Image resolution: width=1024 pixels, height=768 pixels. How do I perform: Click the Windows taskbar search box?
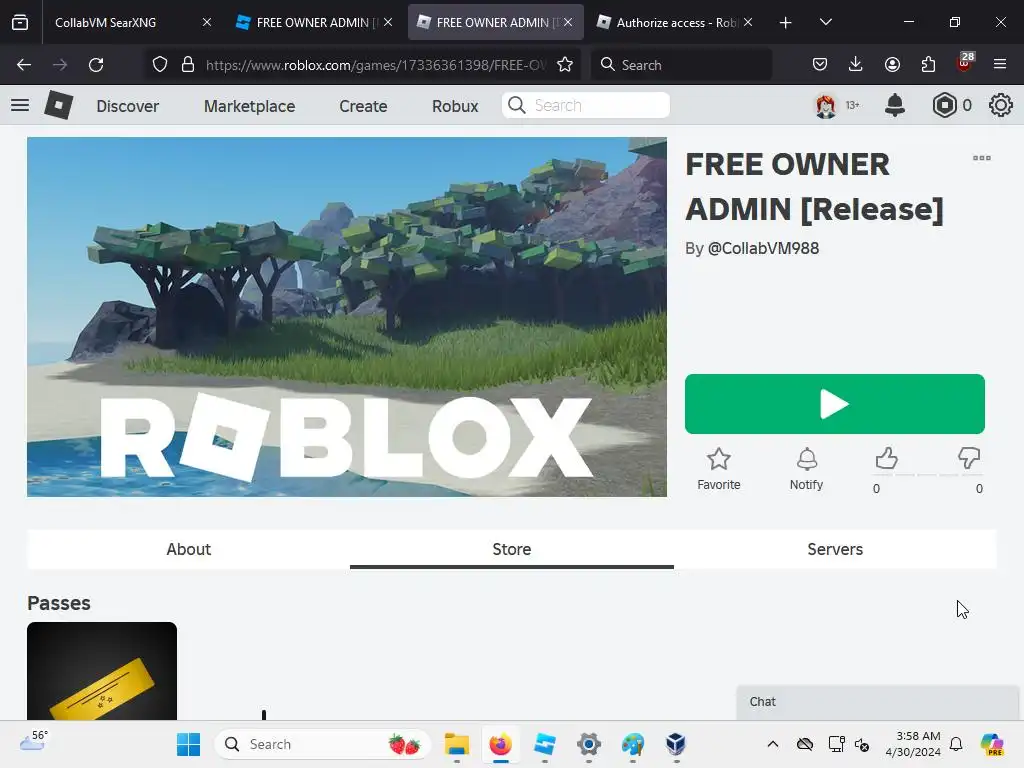[323, 744]
